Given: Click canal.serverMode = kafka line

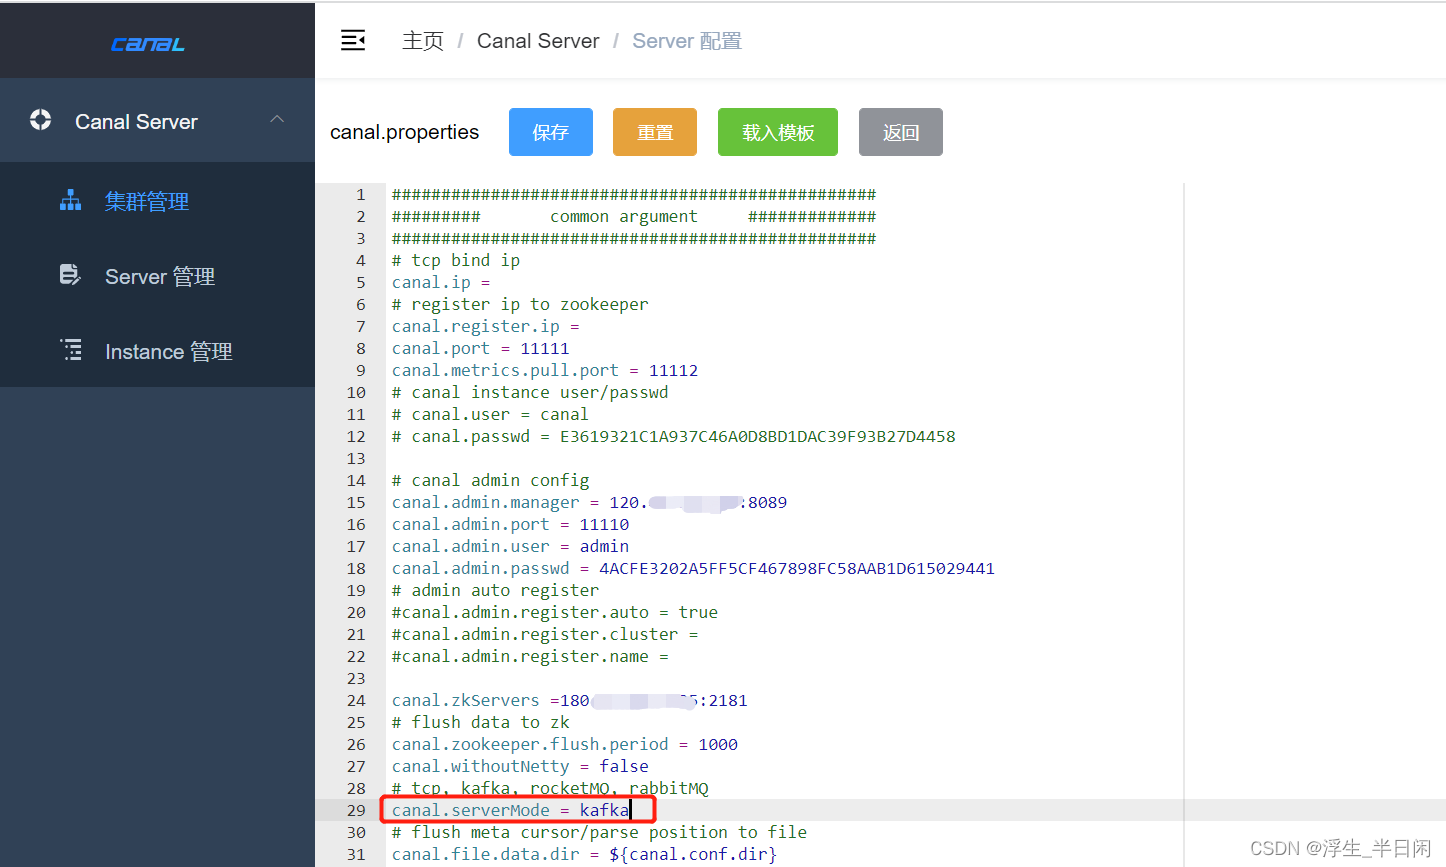Looking at the screenshot, I should [510, 810].
